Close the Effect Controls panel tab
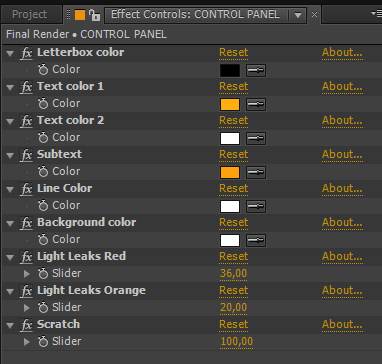Screen dimensions: 382x364 pyautogui.click(x=314, y=15)
